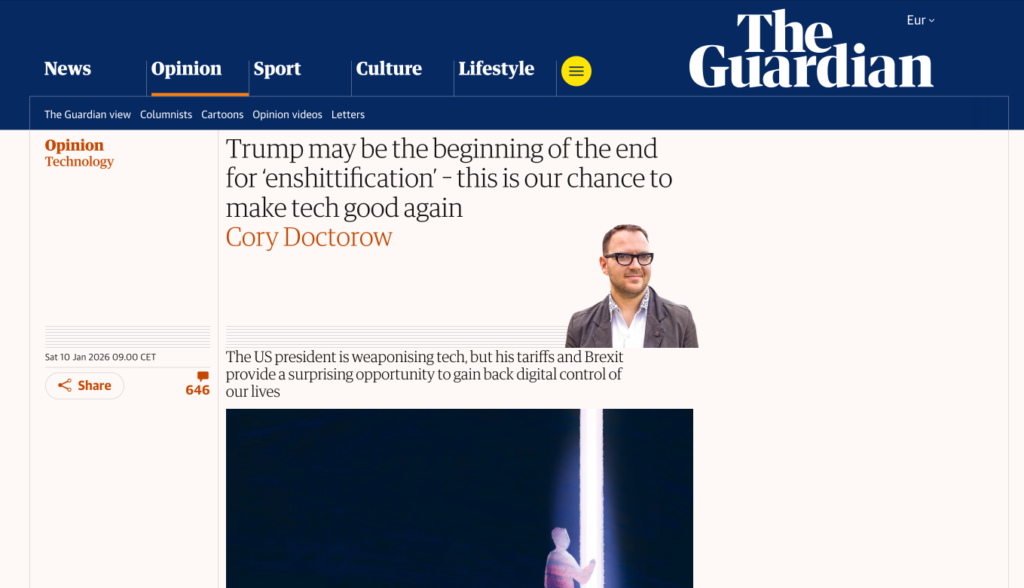The height and width of the screenshot is (588, 1024).
Task: Click the Technology tag link
Action: [x=79, y=161]
